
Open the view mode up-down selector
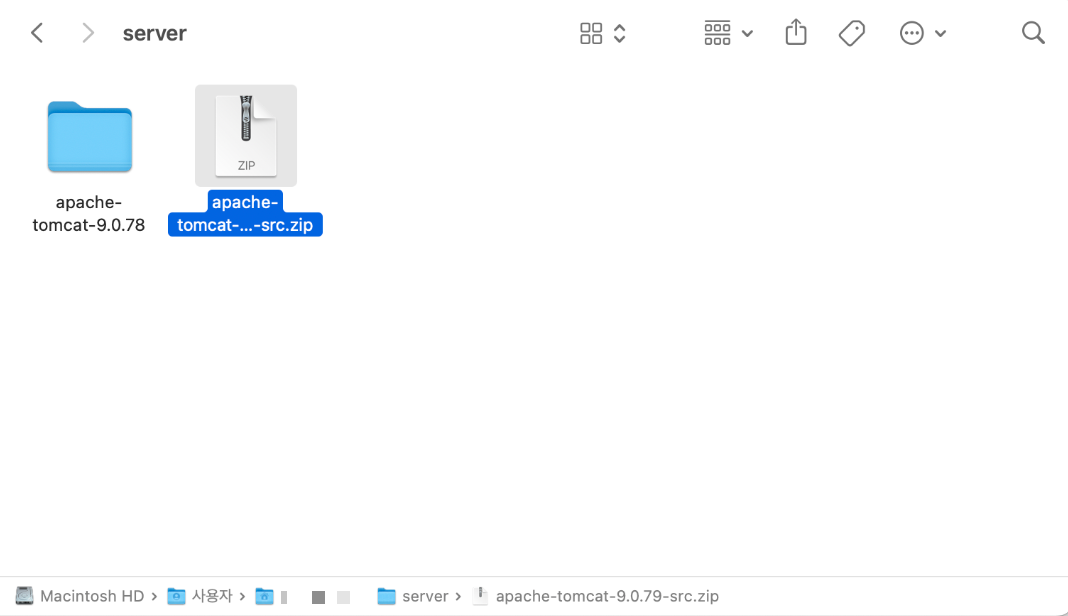619,33
